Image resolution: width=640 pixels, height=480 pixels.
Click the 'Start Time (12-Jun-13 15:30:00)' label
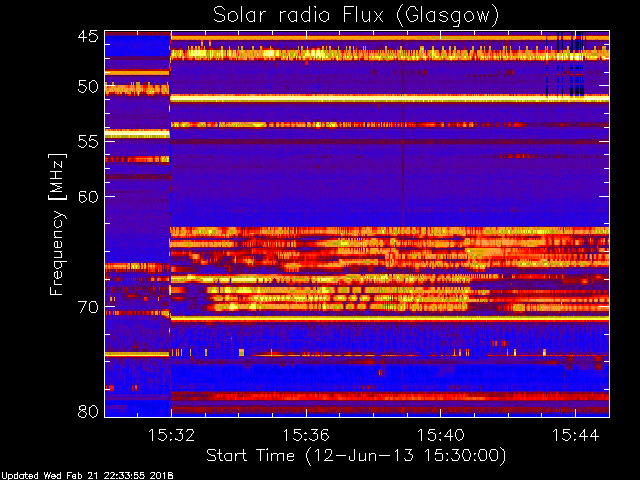pos(356,456)
